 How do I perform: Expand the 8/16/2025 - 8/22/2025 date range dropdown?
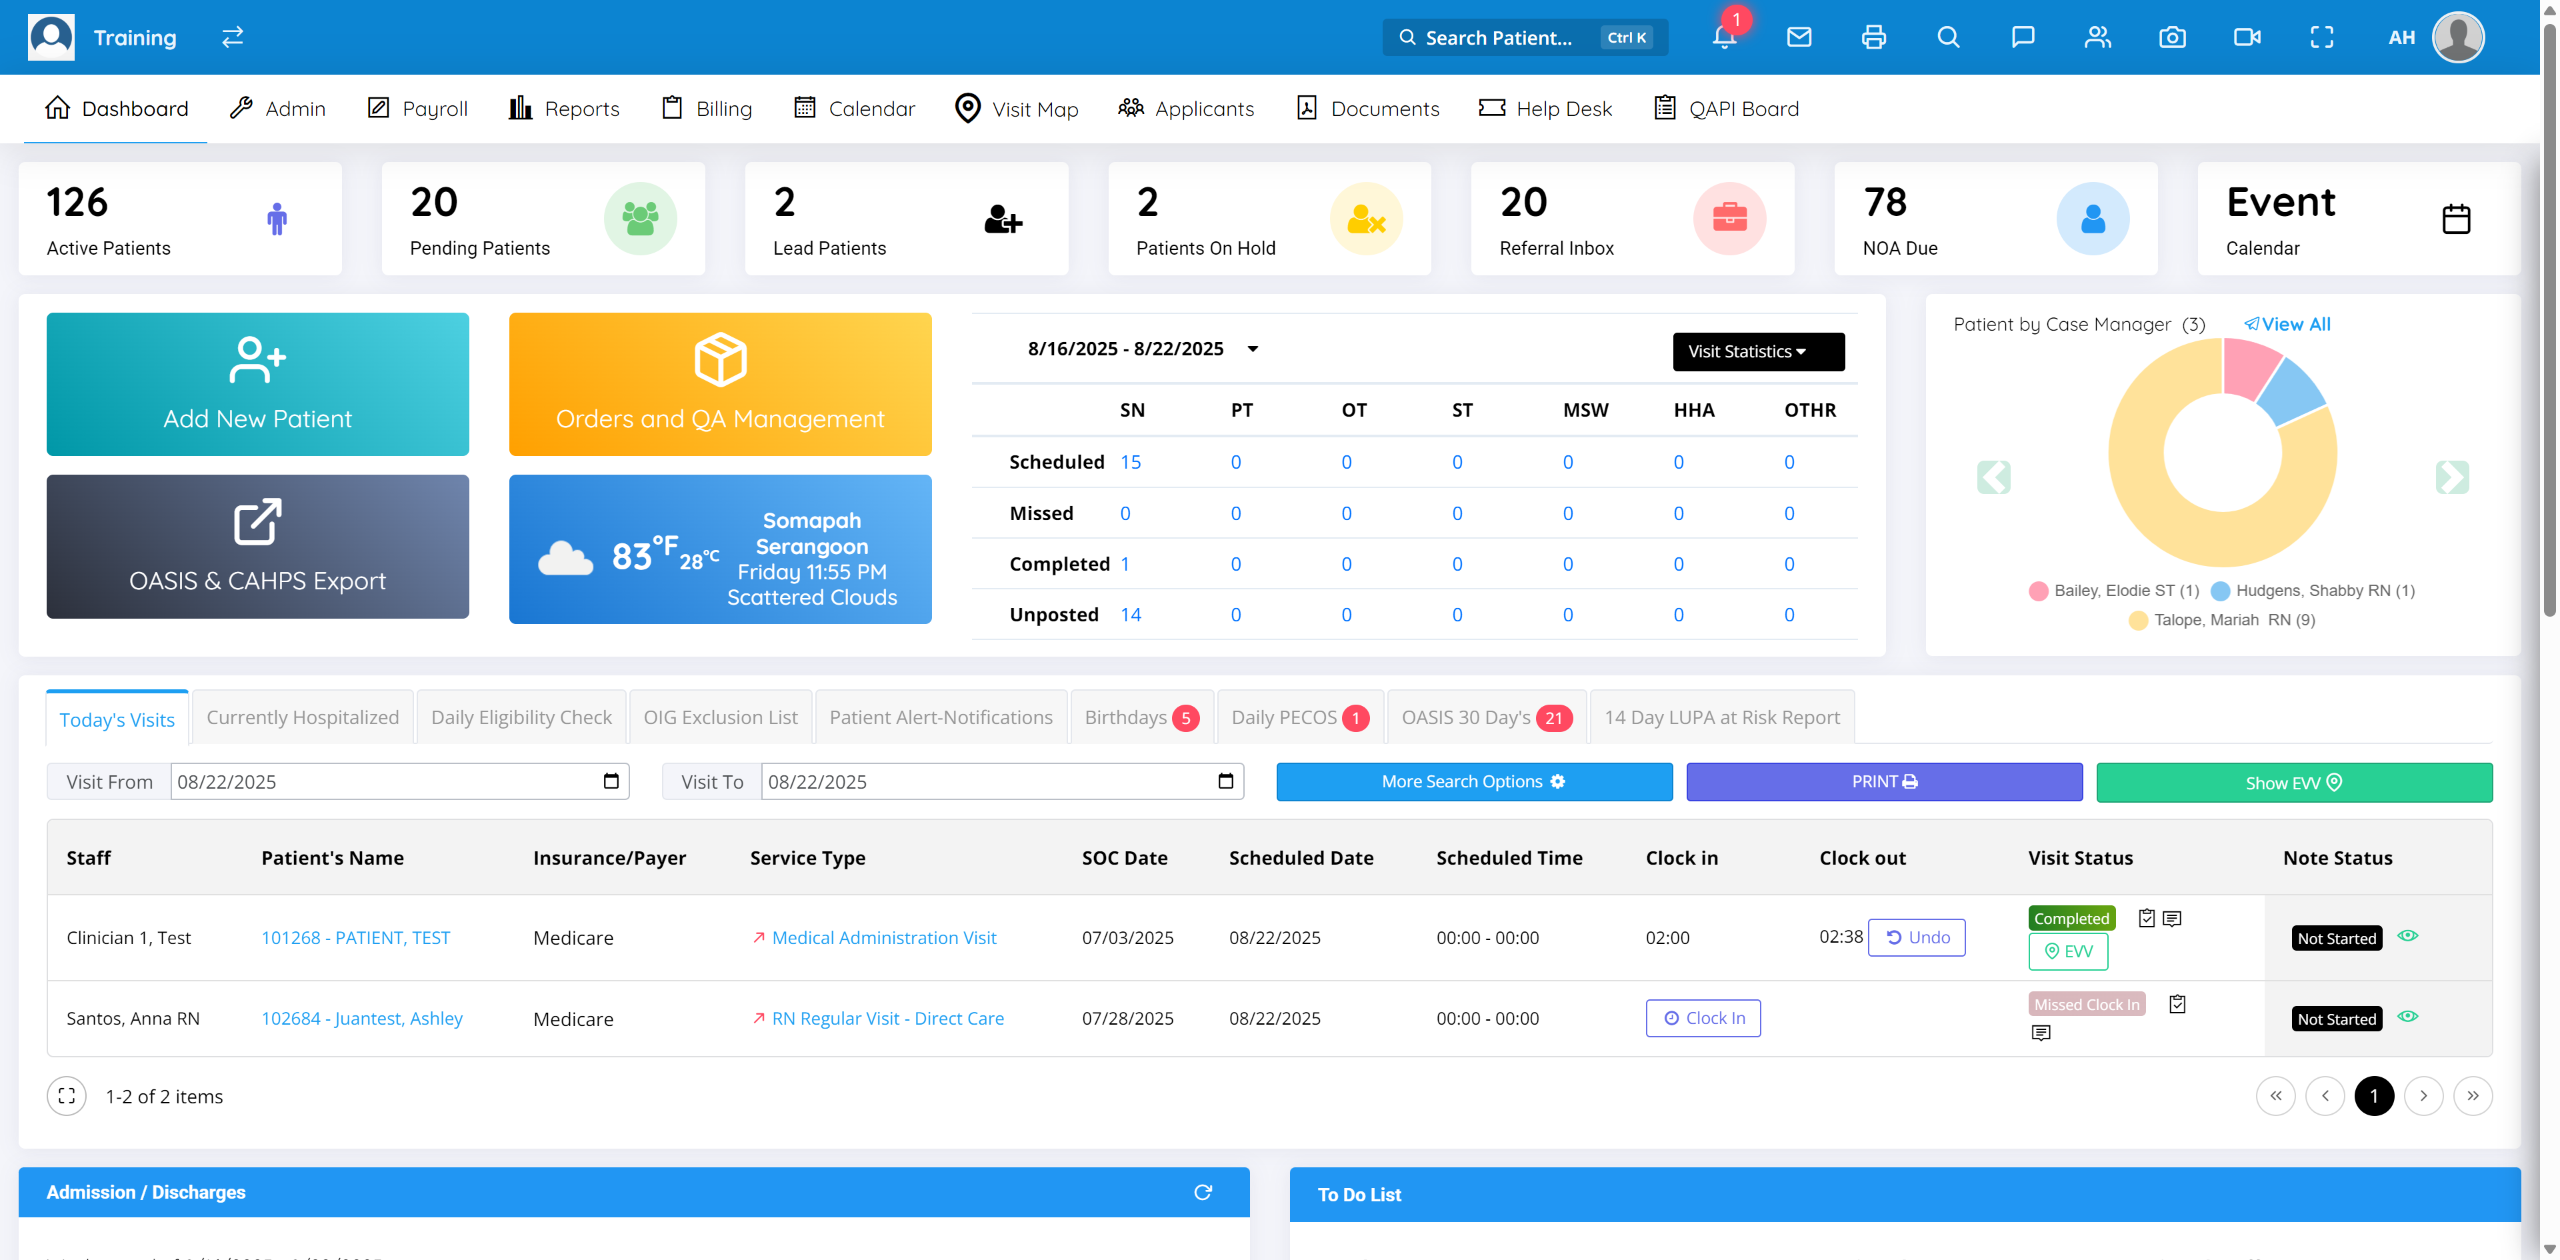point(1252,349)
